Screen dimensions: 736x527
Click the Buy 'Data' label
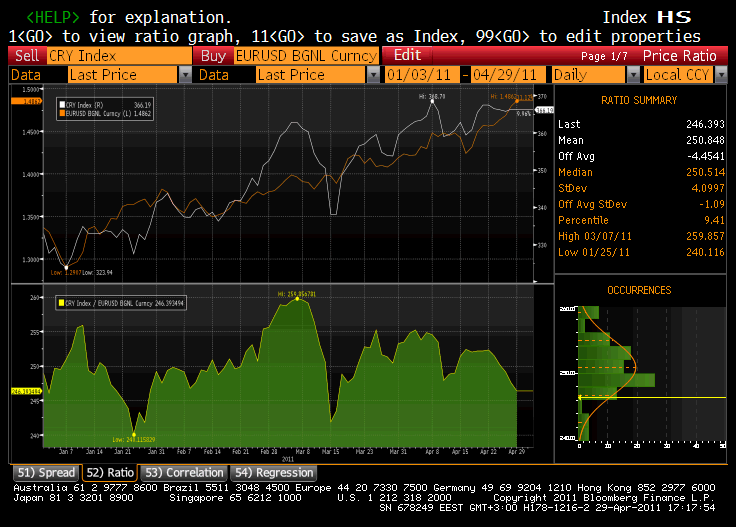point(214,75)
